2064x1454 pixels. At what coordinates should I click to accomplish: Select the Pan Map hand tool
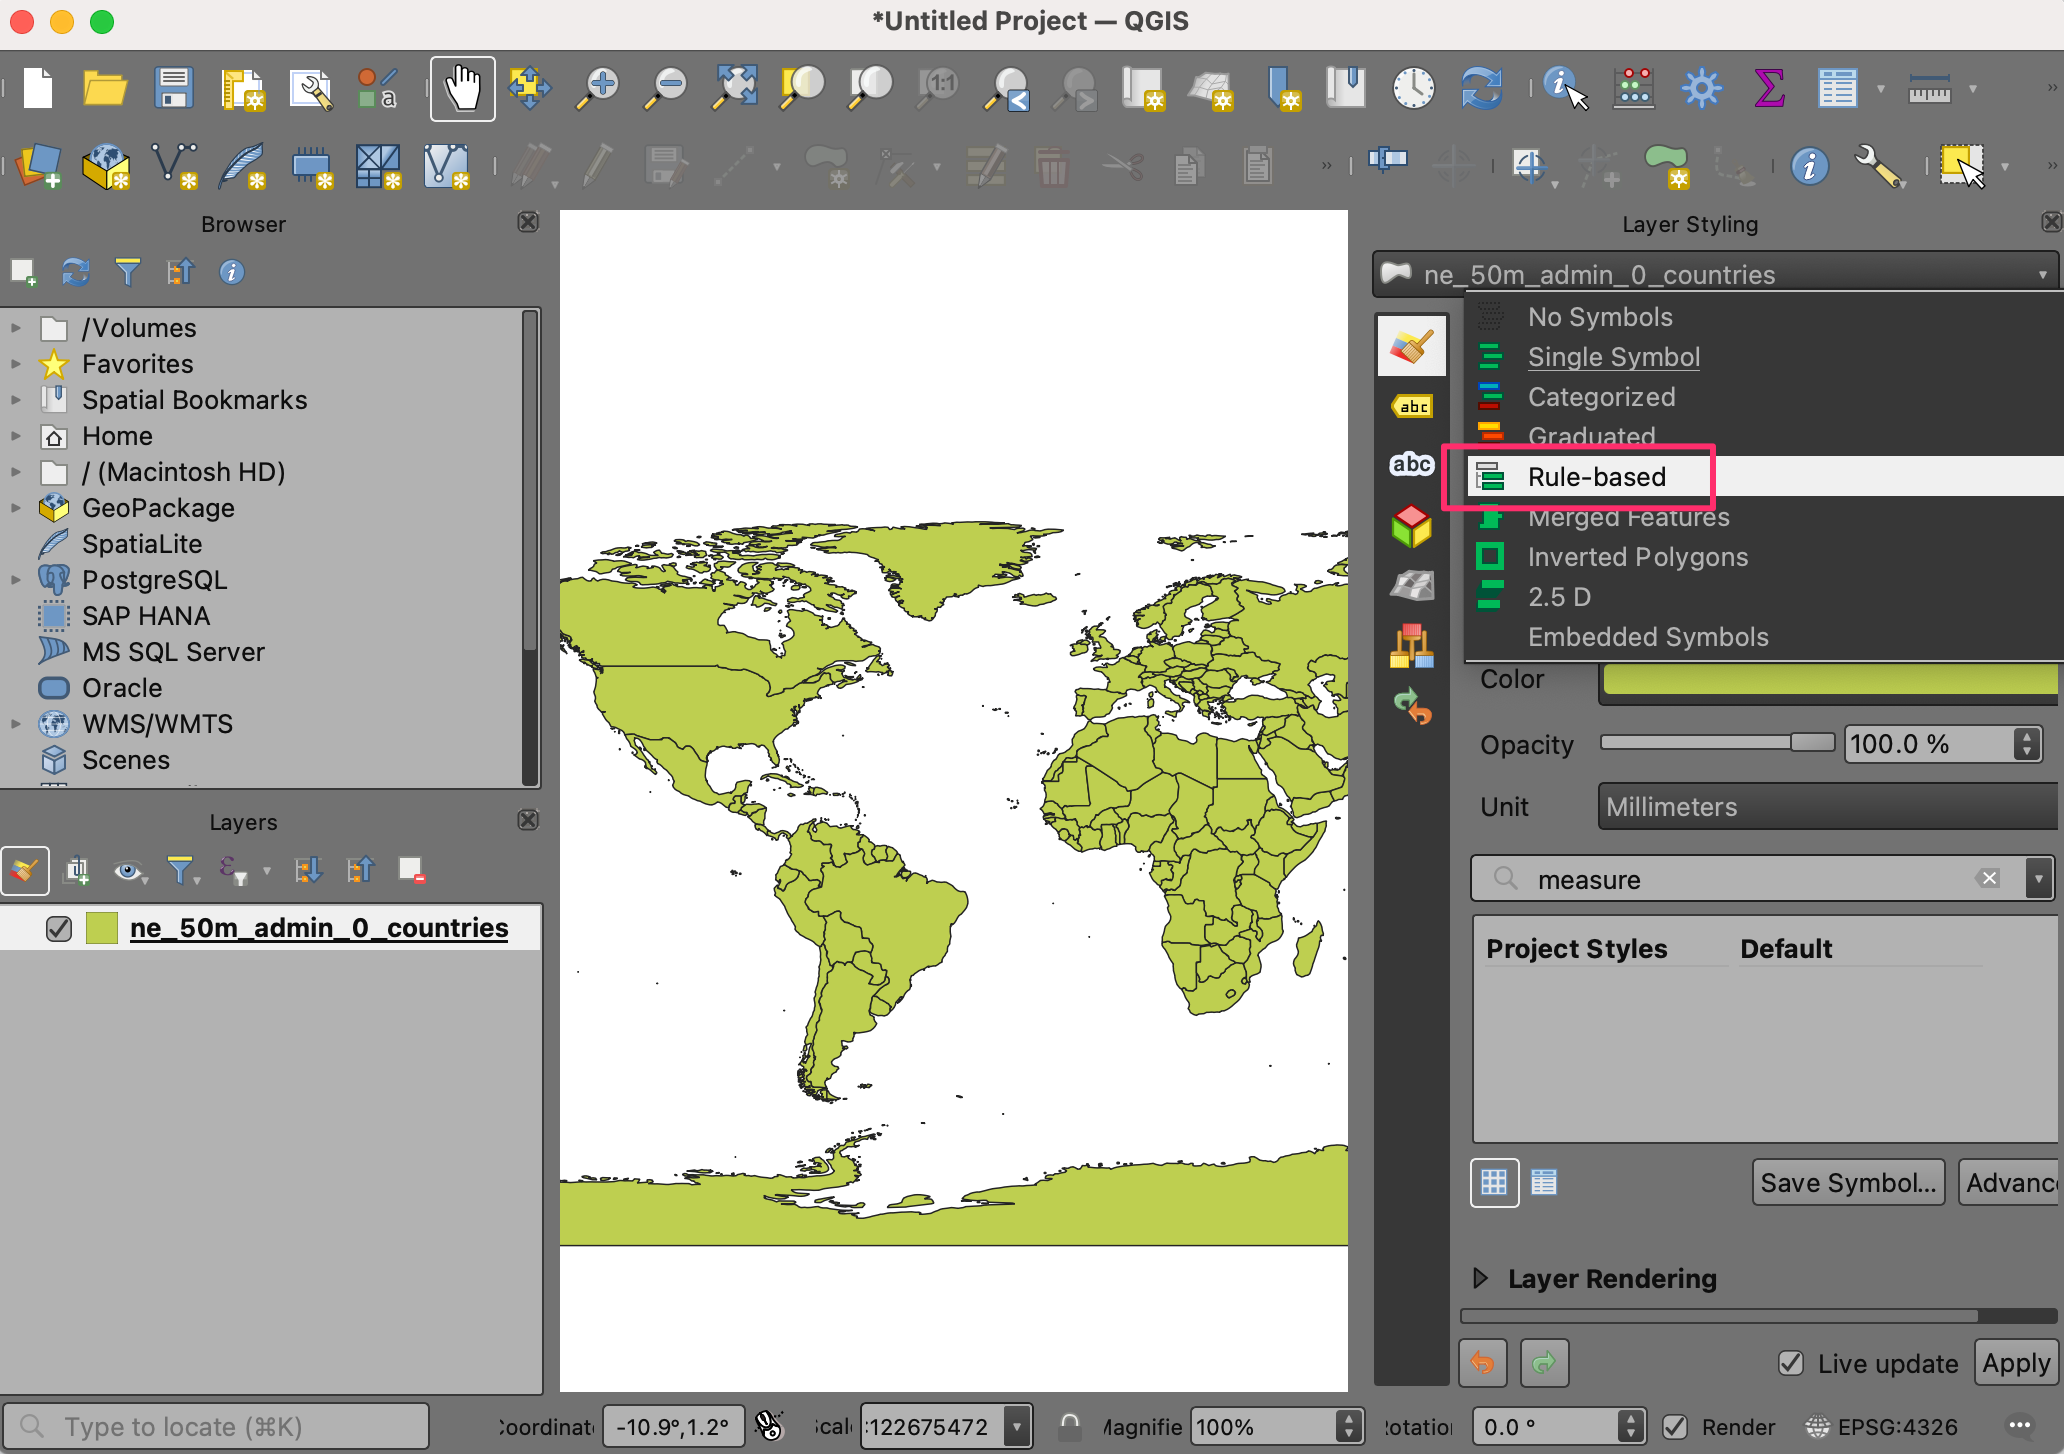click(462, 89)
